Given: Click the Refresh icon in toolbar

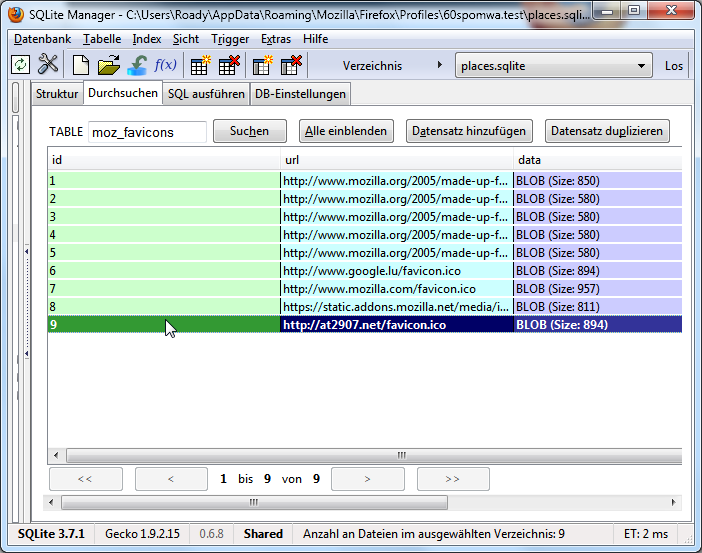Looking at the screenshot, I should point(20,65).
